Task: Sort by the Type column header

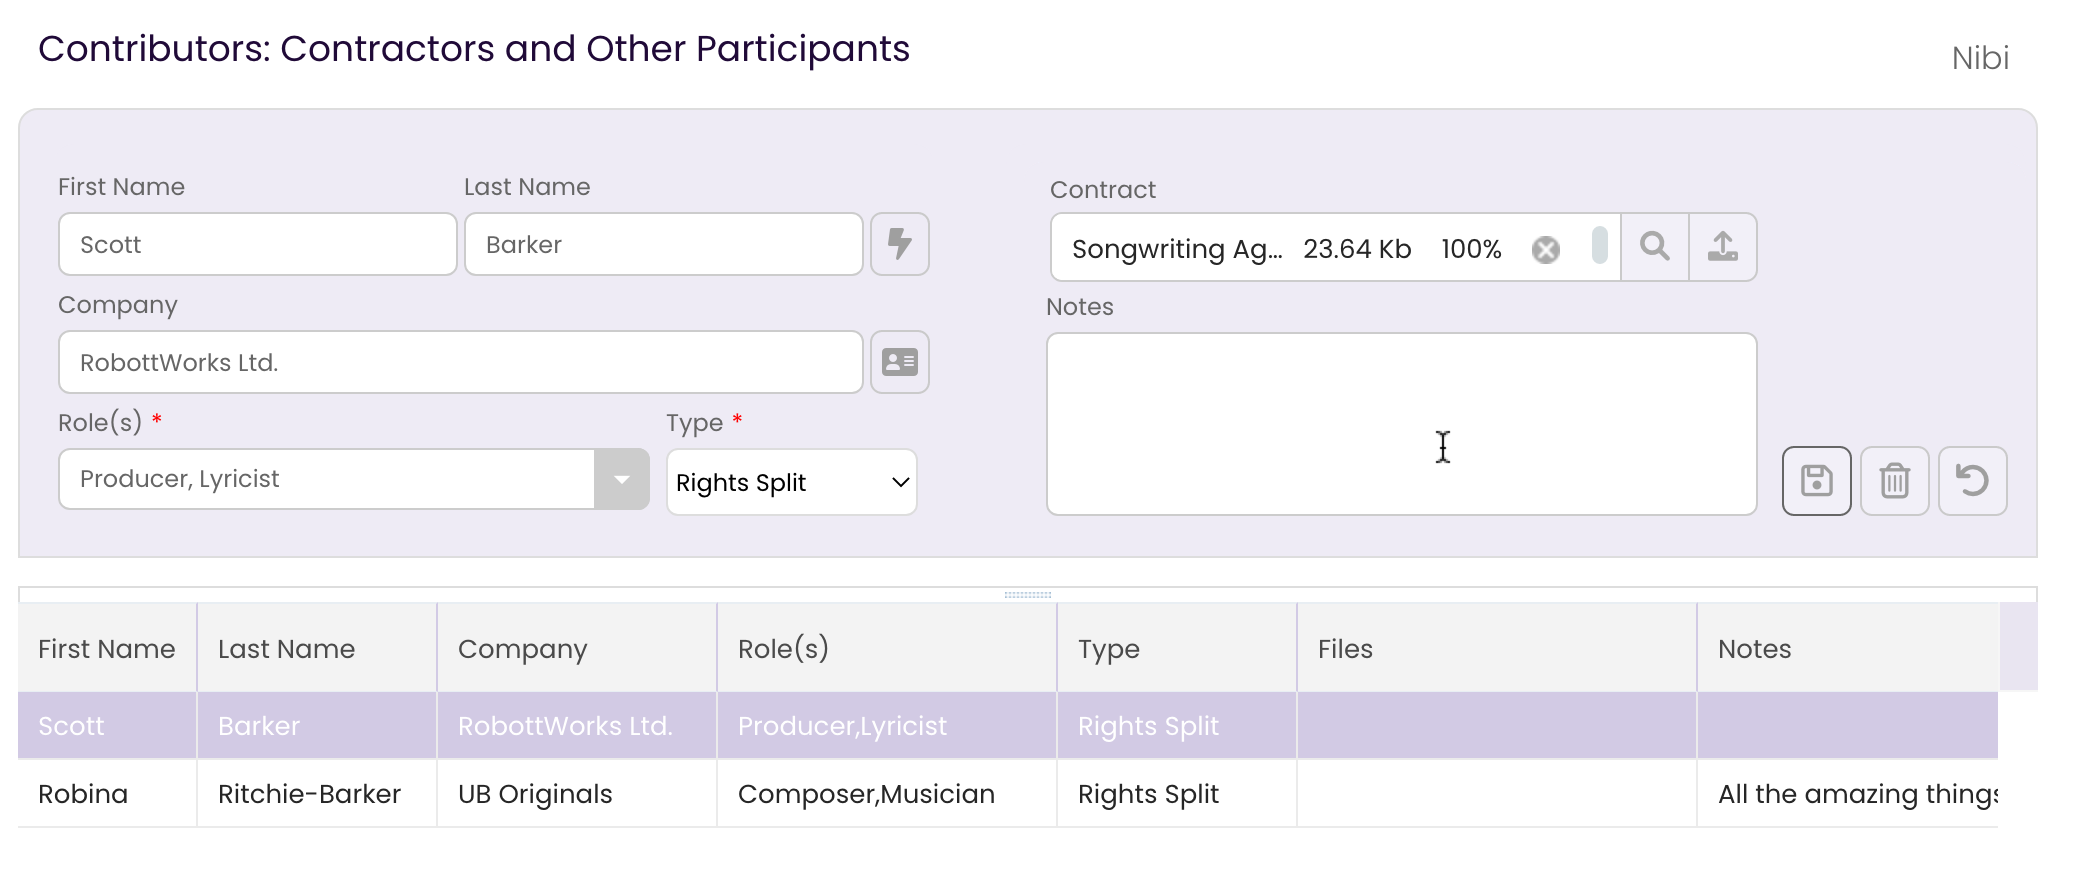Action: [1177, 648]
